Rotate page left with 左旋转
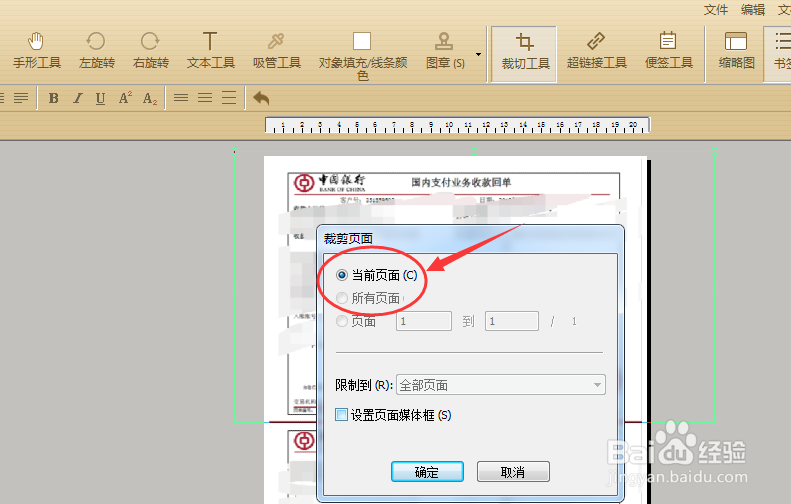The height and width of the screenshot is (504, 791). (x=96, y=50)
